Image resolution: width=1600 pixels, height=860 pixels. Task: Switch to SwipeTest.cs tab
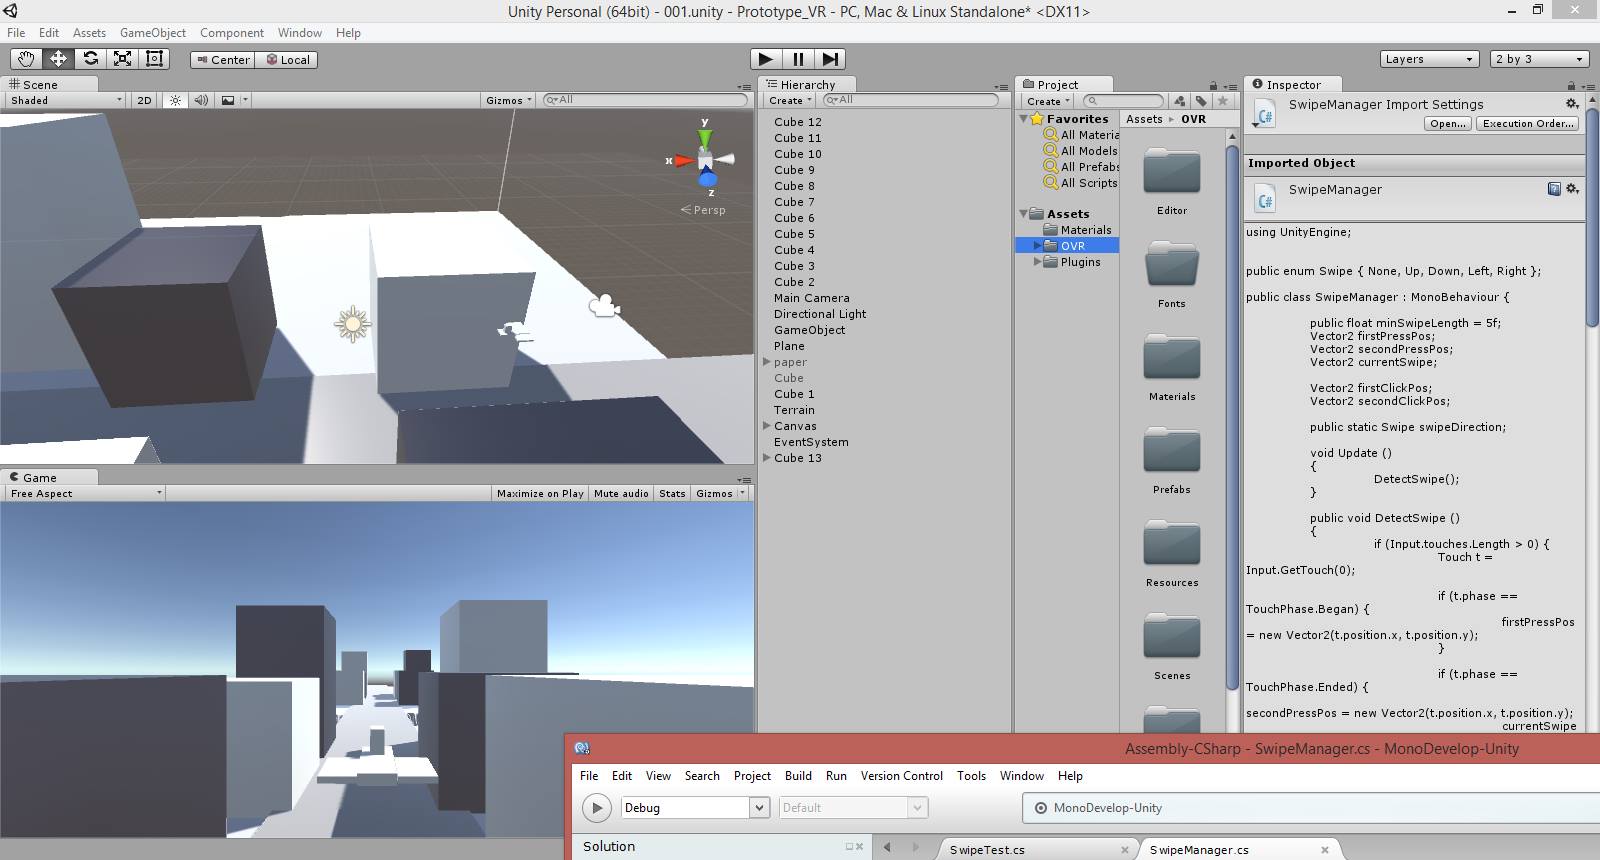pyautogui.click(x=987, y=850)
